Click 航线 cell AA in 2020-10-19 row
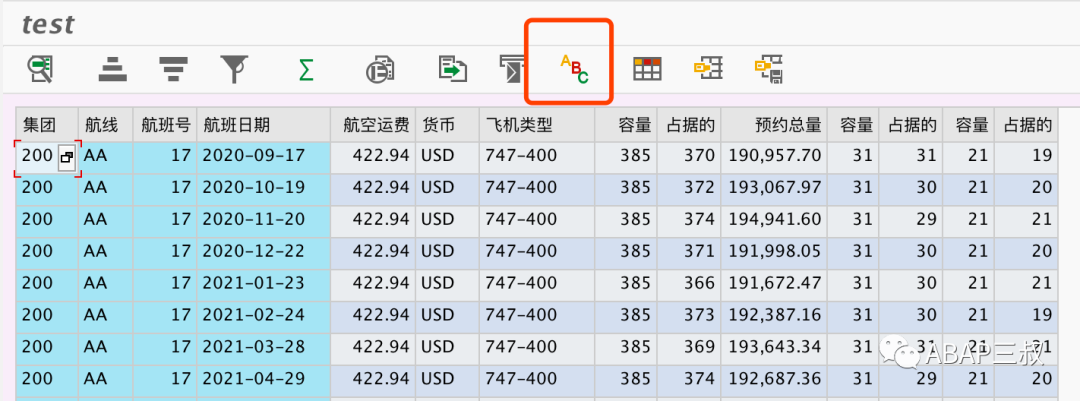This screenshot has height=401, width=1080. click(105, 187)
